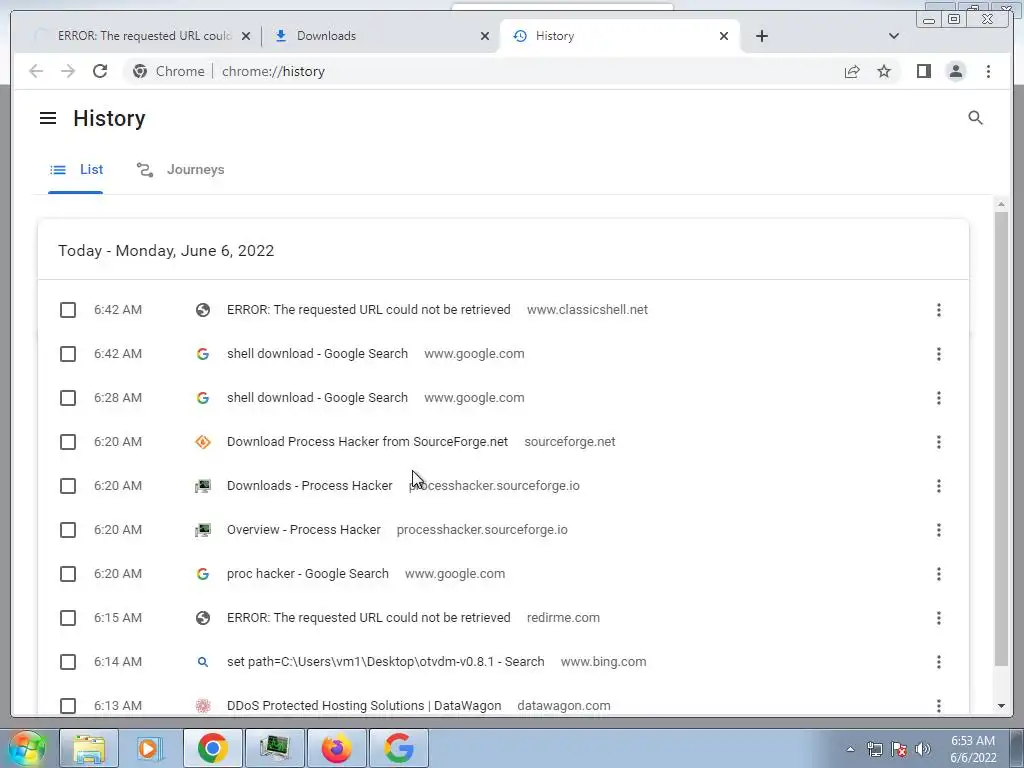Viewport: 1024px width, 768px height.
Task: Open actions menu for Downloads - Process Hacker
Action: (x=938, y=486)
